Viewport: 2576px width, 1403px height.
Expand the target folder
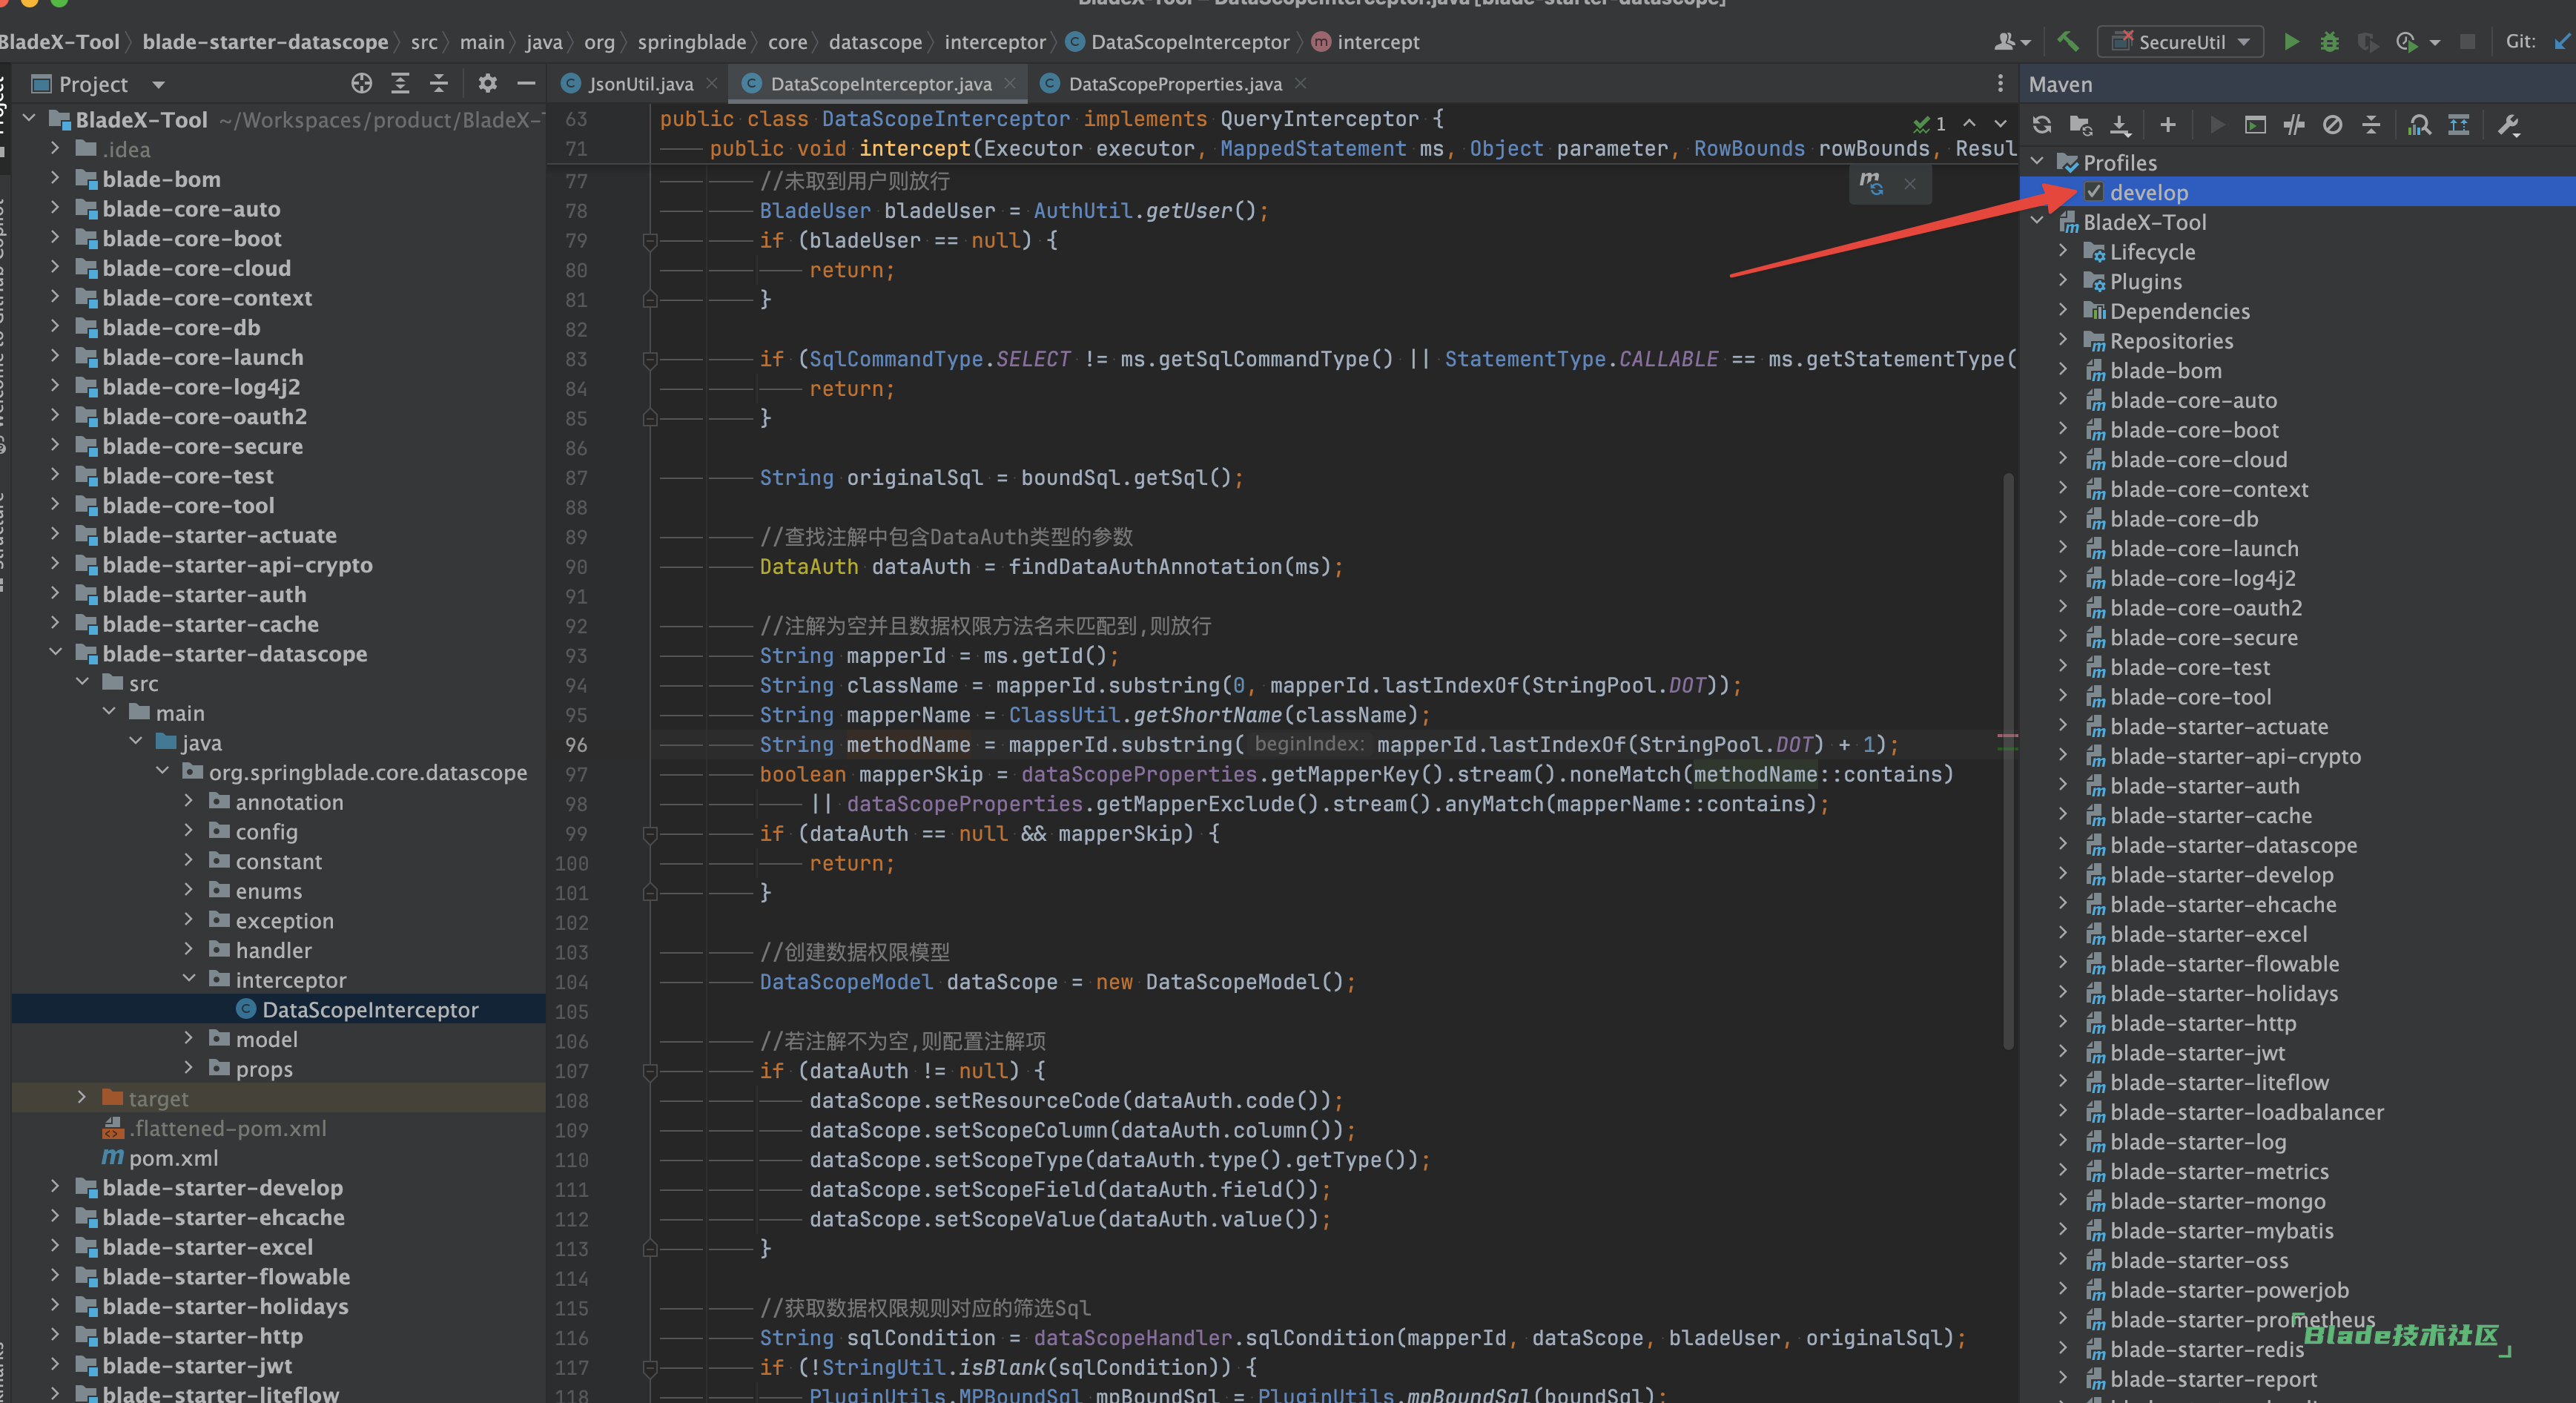click(82, 1098)
